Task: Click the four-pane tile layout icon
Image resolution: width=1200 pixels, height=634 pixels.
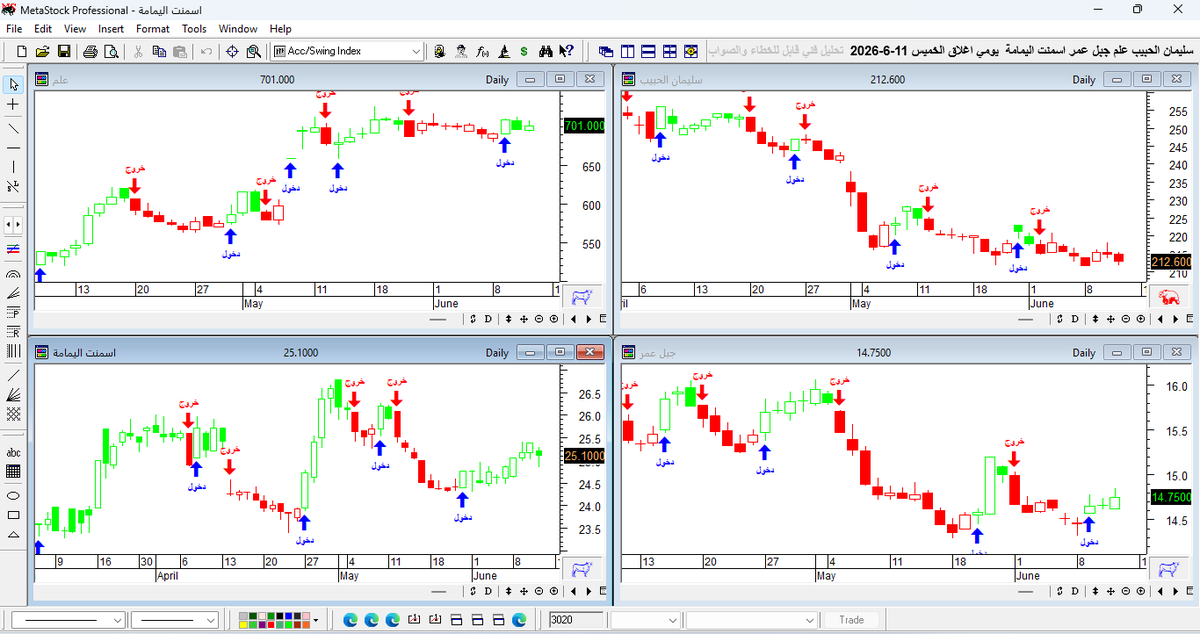Action: coord(670,51)
